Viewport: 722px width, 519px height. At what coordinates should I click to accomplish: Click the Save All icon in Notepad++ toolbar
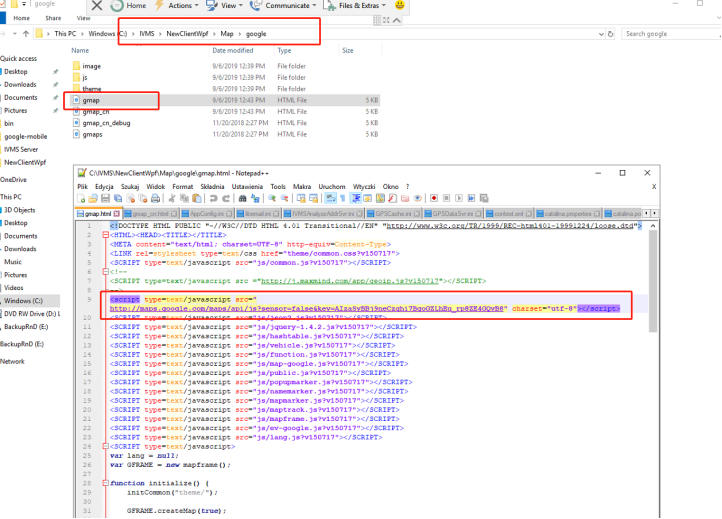[x=118, y=198]
